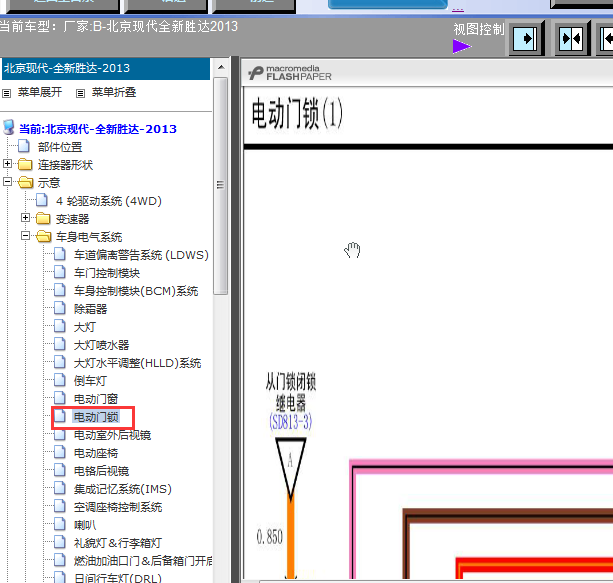Viewport: 613px width, 583px height.
Task: Select the 电动门锁 item
Action: point(96,417)
